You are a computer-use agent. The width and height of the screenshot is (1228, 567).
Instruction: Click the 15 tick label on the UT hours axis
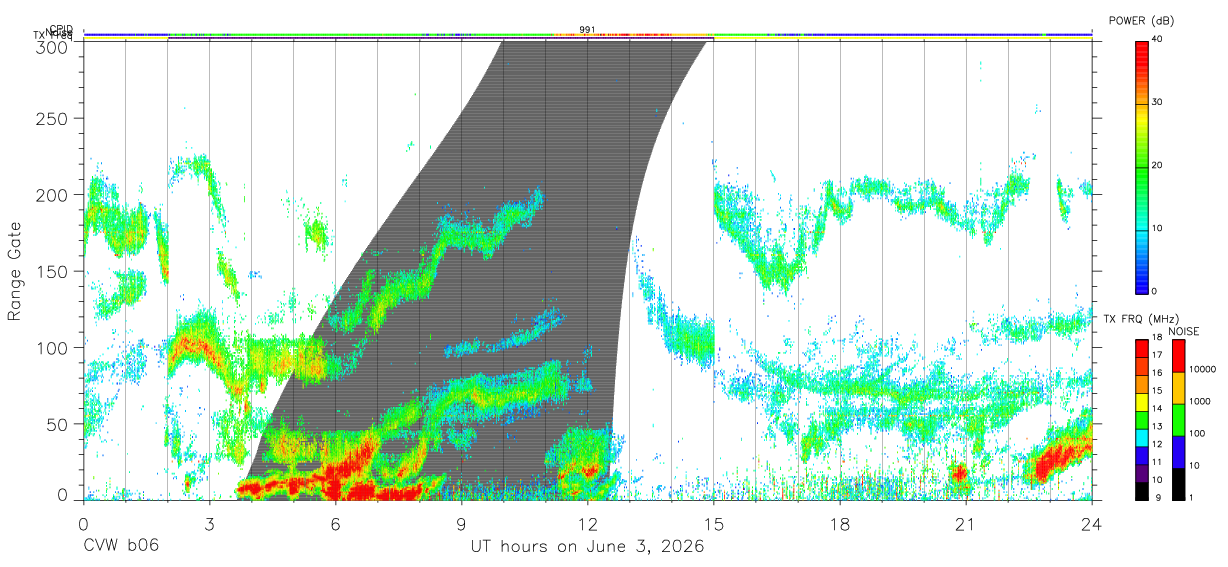(x=713, y=524)
